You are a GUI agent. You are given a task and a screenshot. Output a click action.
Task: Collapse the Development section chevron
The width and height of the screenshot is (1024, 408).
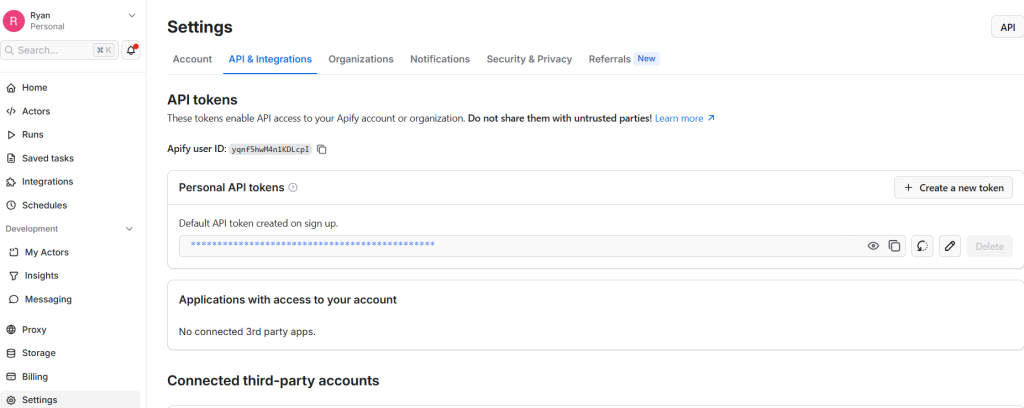[129, 229]
